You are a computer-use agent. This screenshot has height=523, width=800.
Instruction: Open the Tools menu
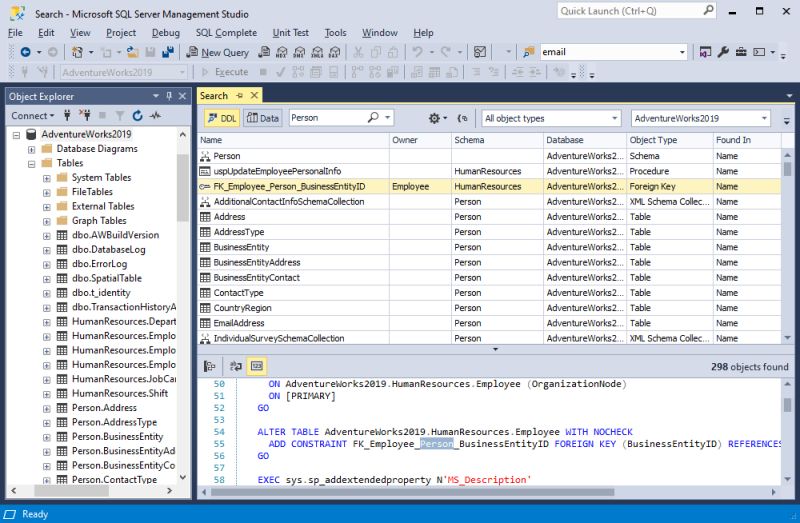335,33
